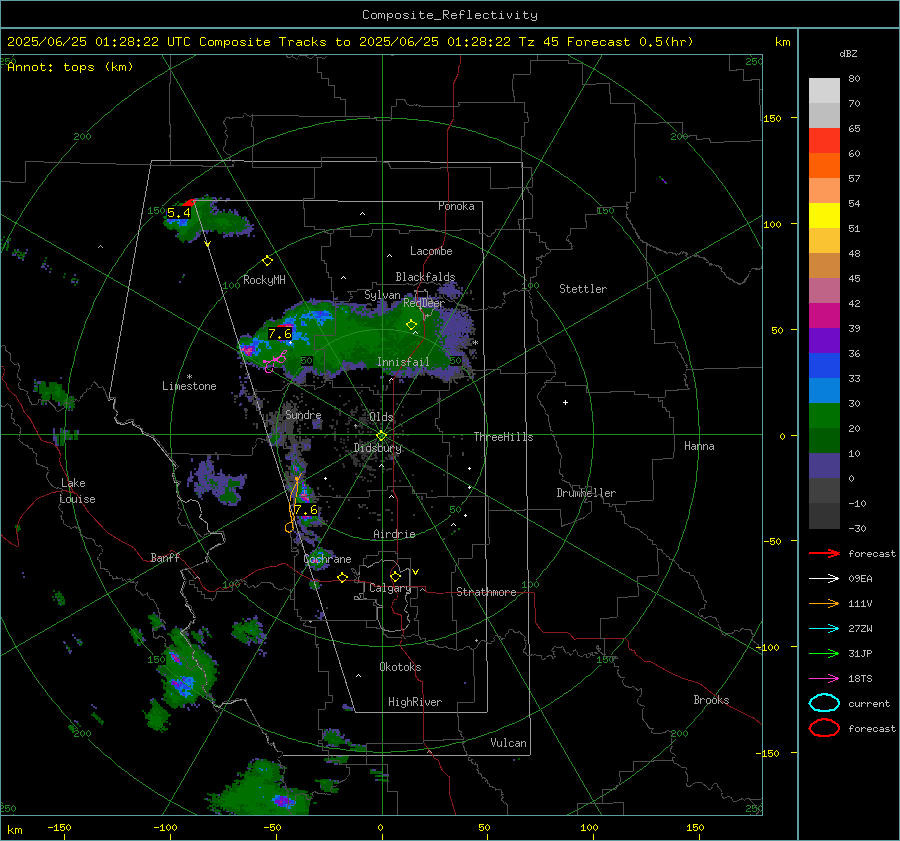Pick the red 65 dBZ swatch
Image resolution: width=900 pixels, height=841 pixels.
click(x=824, y=140)
